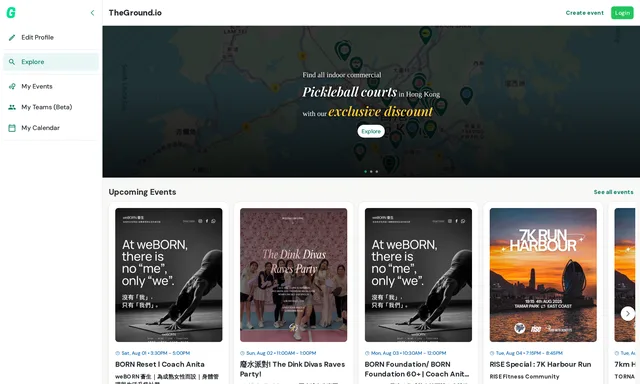Screen dimensions: 640x384
Task: Advance events carousel with right arrow
Action: [628, 313]
